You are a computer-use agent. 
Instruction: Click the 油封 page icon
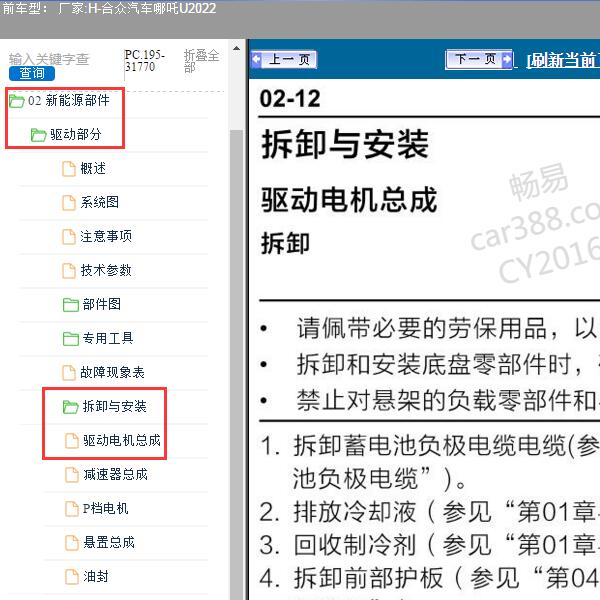tap(72, 576)
